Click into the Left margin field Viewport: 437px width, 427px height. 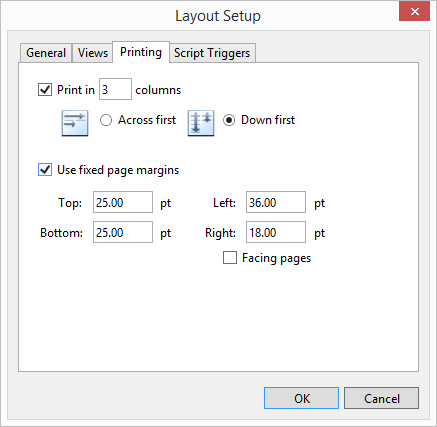tap(276, 202)
